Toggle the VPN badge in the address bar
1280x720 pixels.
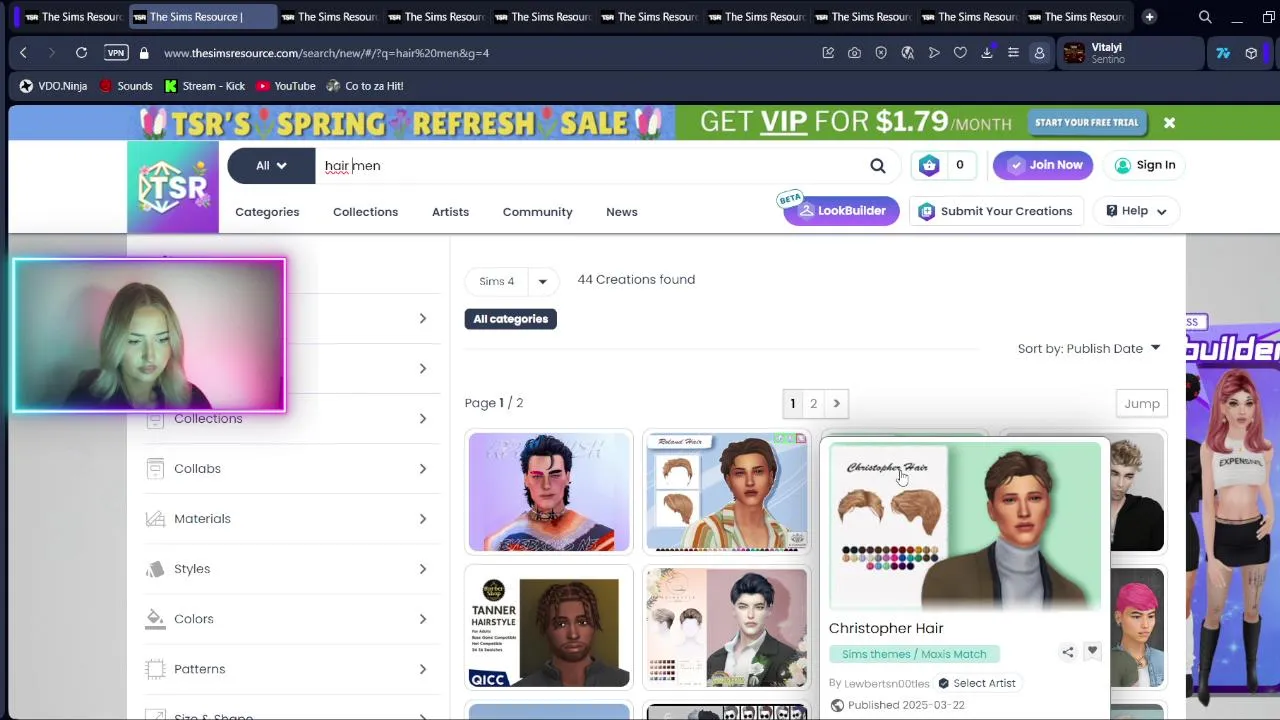click(116, 53)
